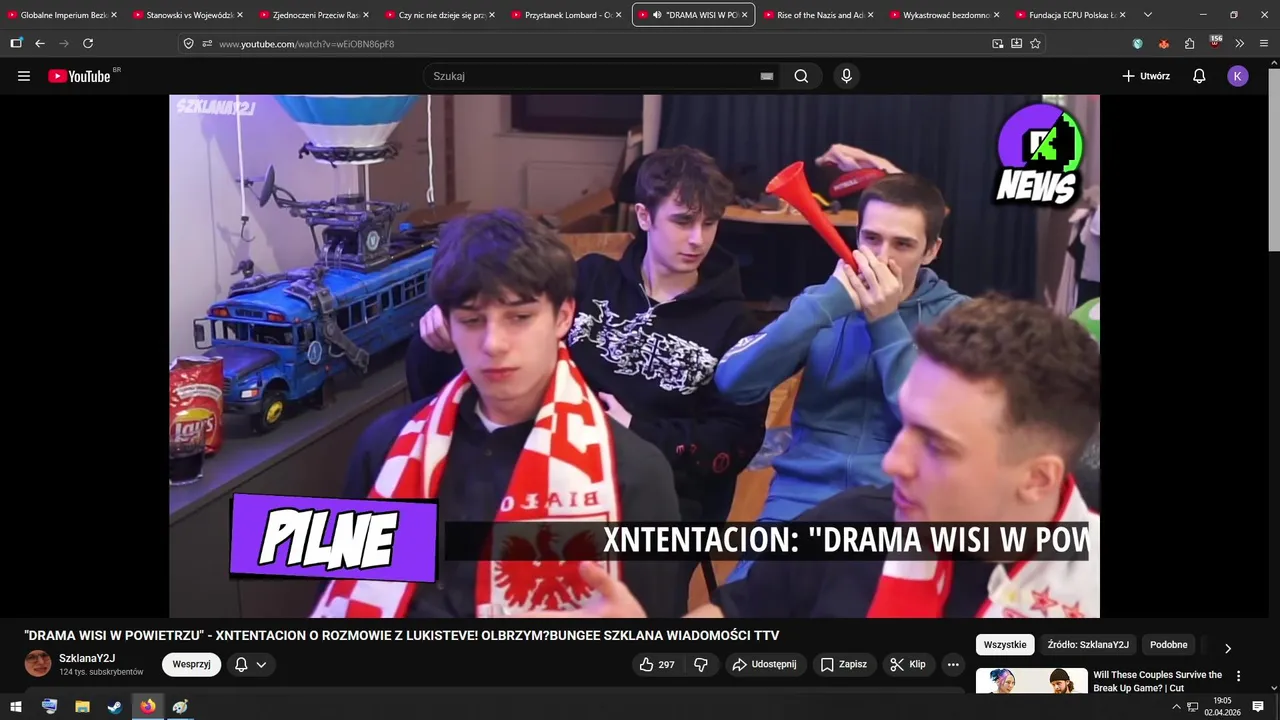Show next chips with right arrow

(1228, 648)
